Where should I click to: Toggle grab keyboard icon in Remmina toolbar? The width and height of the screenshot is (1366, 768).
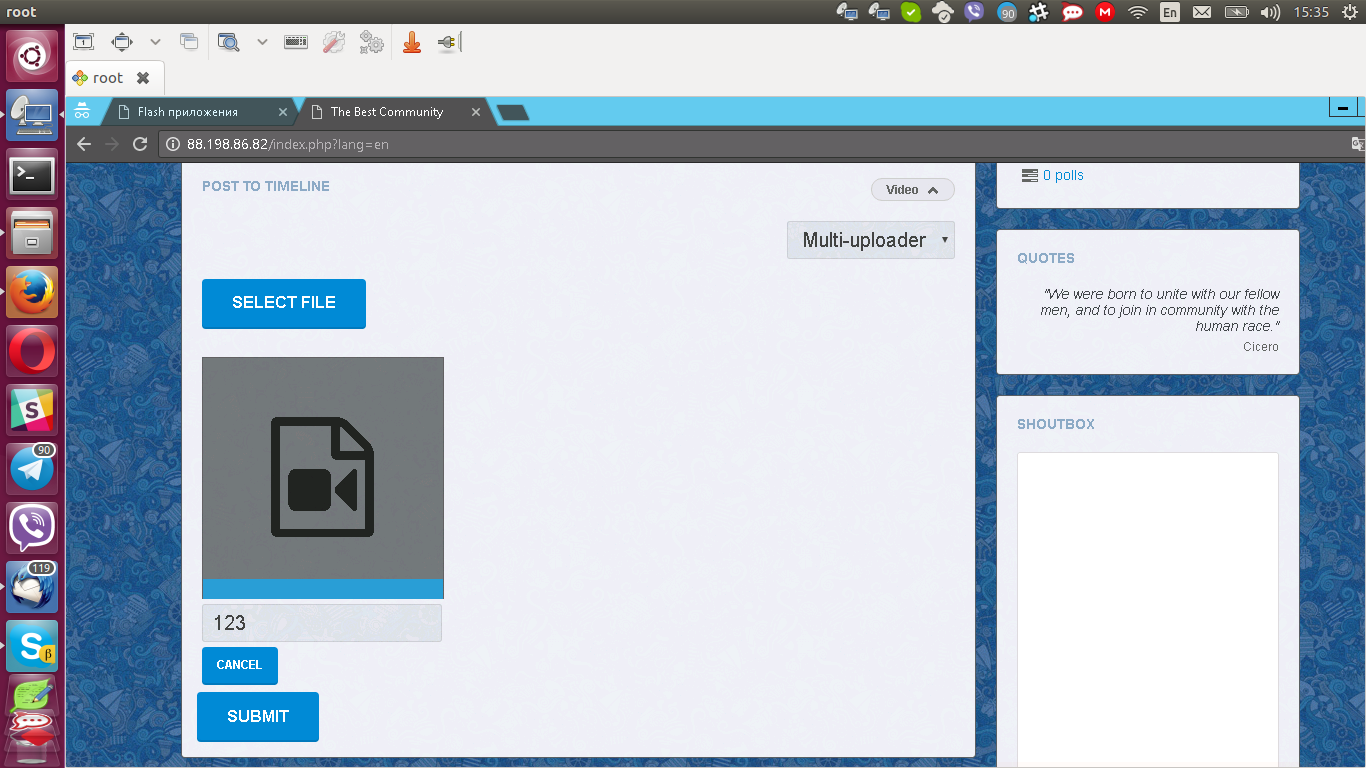tap(295, 42)
